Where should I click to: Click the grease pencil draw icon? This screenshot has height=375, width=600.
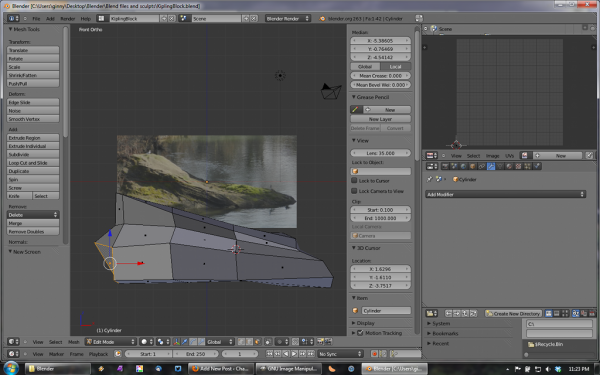[355, 110]
